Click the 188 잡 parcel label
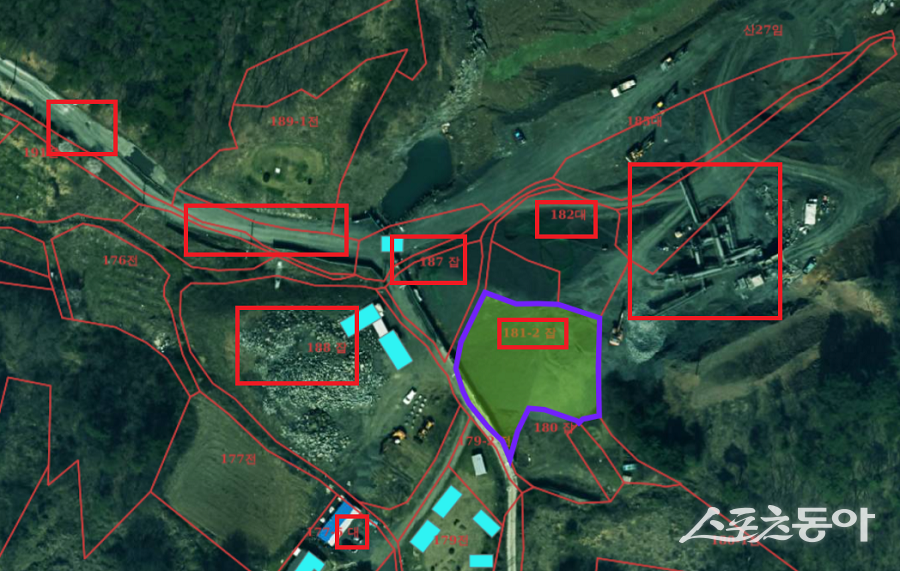Image resolution: width=900 pixels, height=571 pixels. pos(327,347)
